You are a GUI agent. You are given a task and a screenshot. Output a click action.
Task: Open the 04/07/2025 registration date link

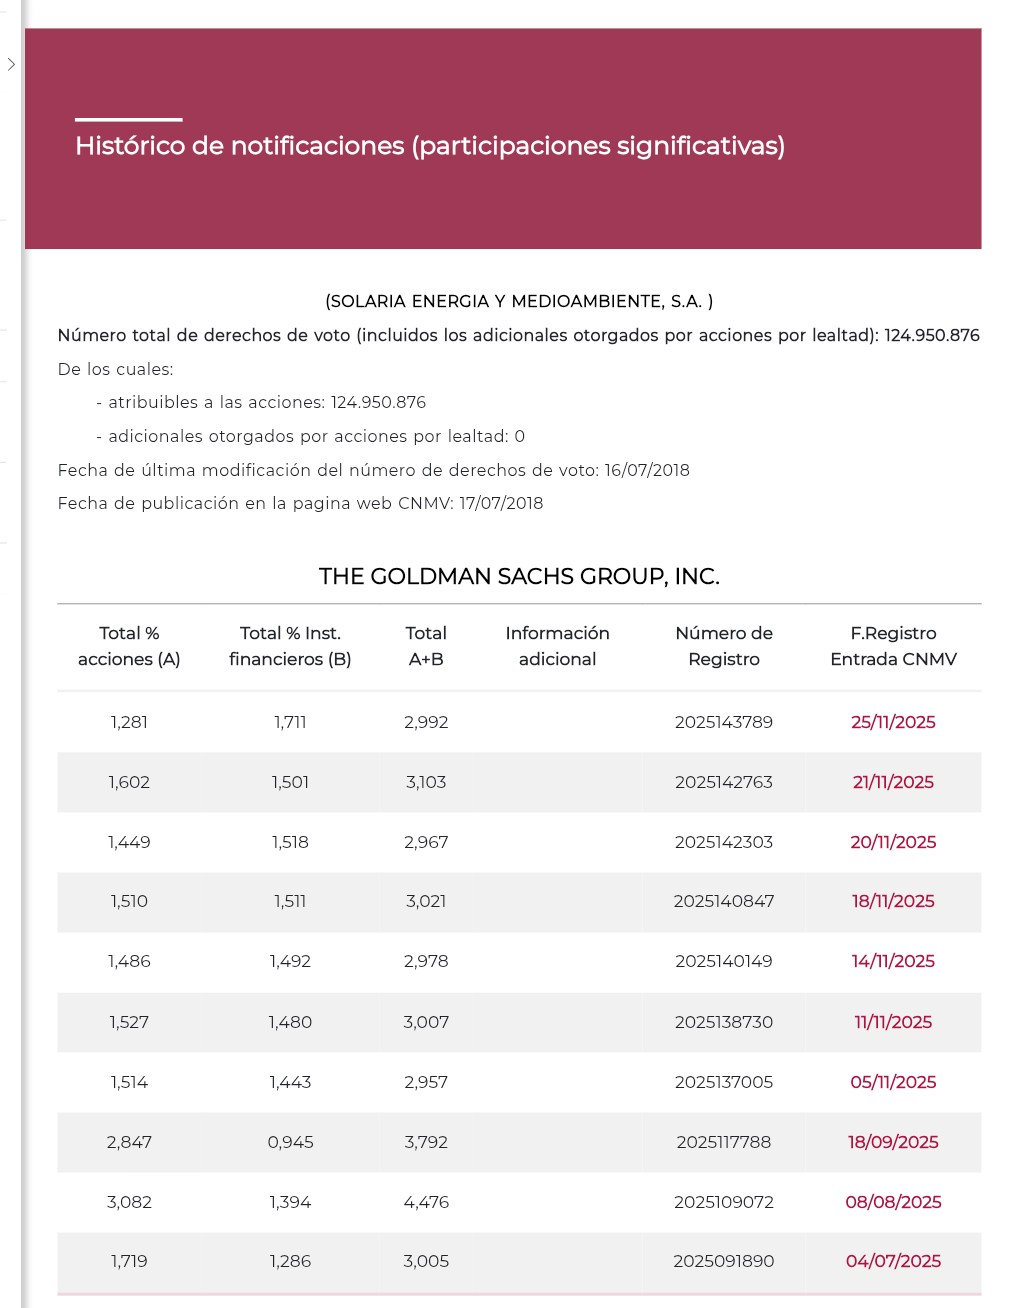893,1261
